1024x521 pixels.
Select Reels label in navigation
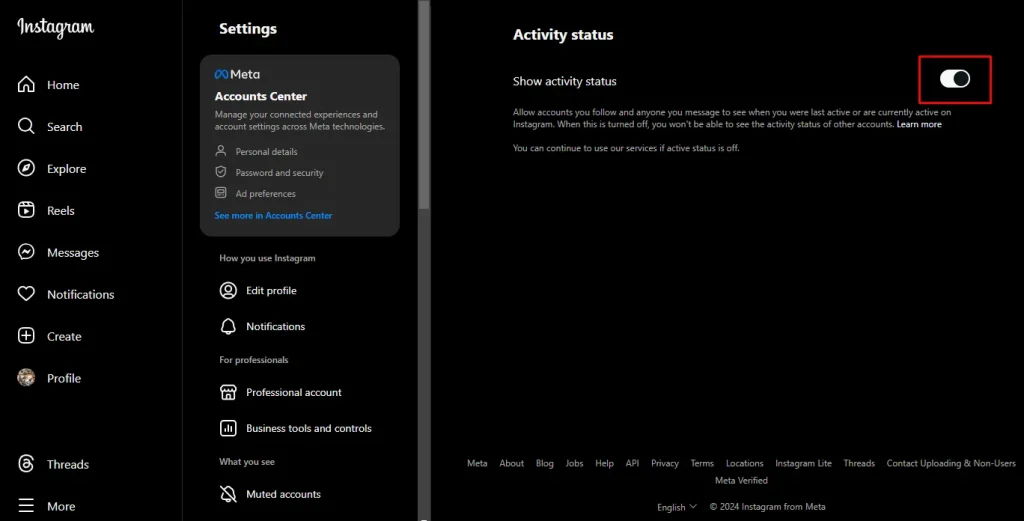tap(61, 211)
